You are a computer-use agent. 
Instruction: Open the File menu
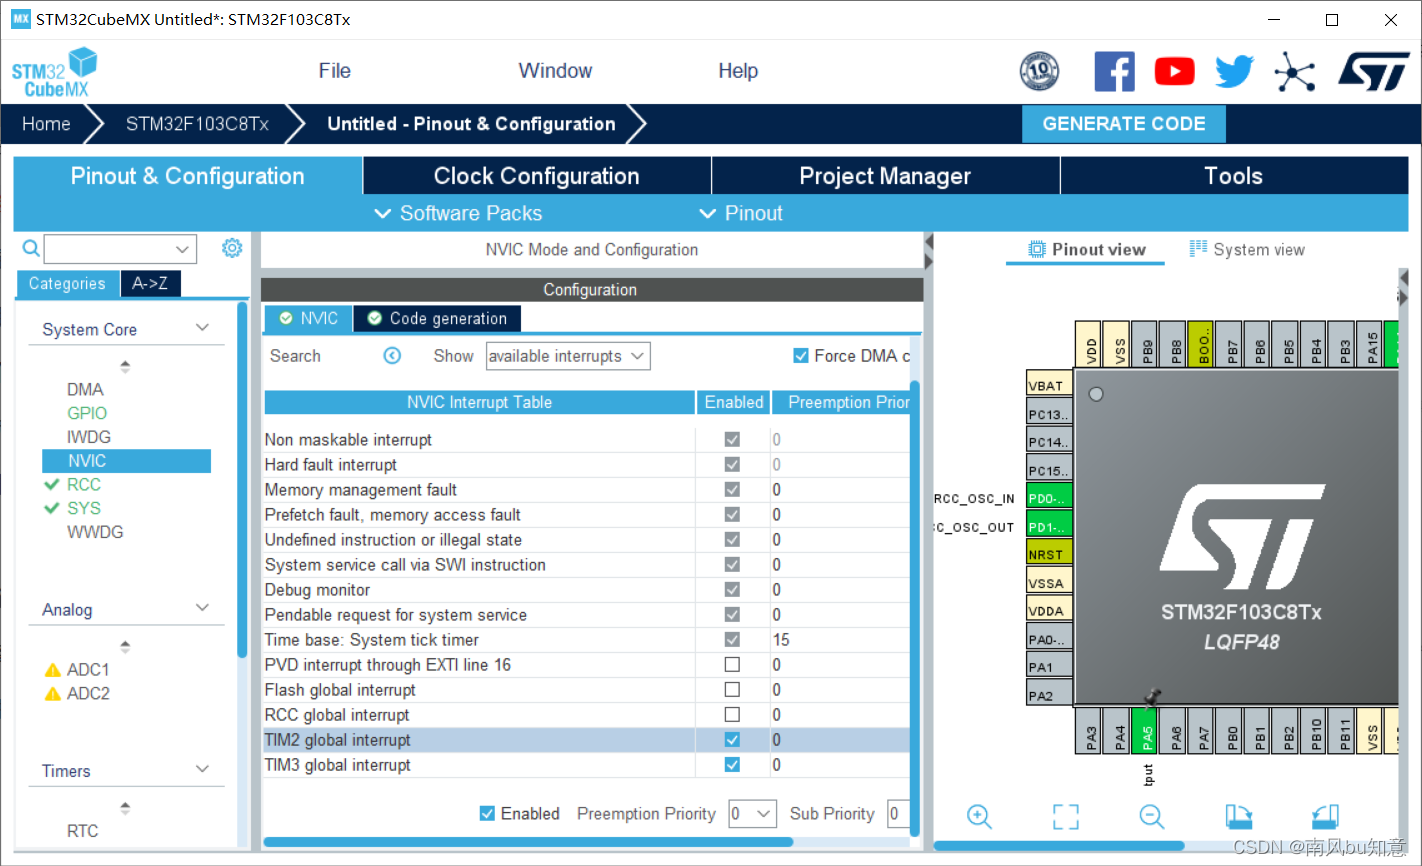click(334, 71)
